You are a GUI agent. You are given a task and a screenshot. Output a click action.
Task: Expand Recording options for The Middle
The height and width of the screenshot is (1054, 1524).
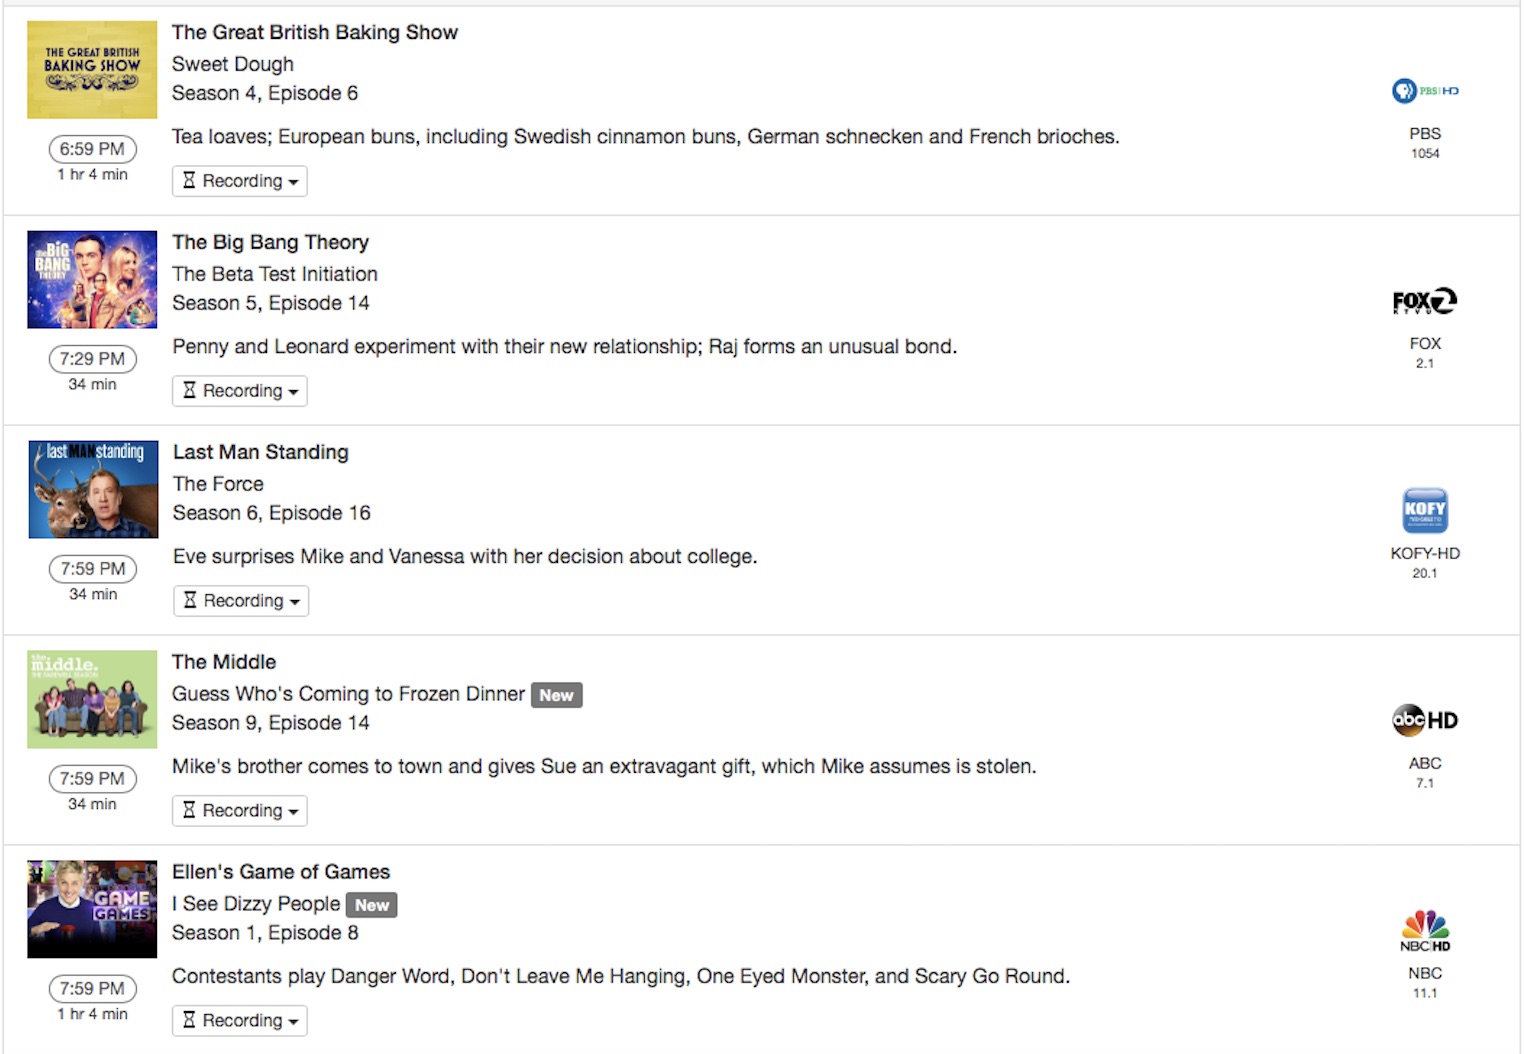click(240, 811)
